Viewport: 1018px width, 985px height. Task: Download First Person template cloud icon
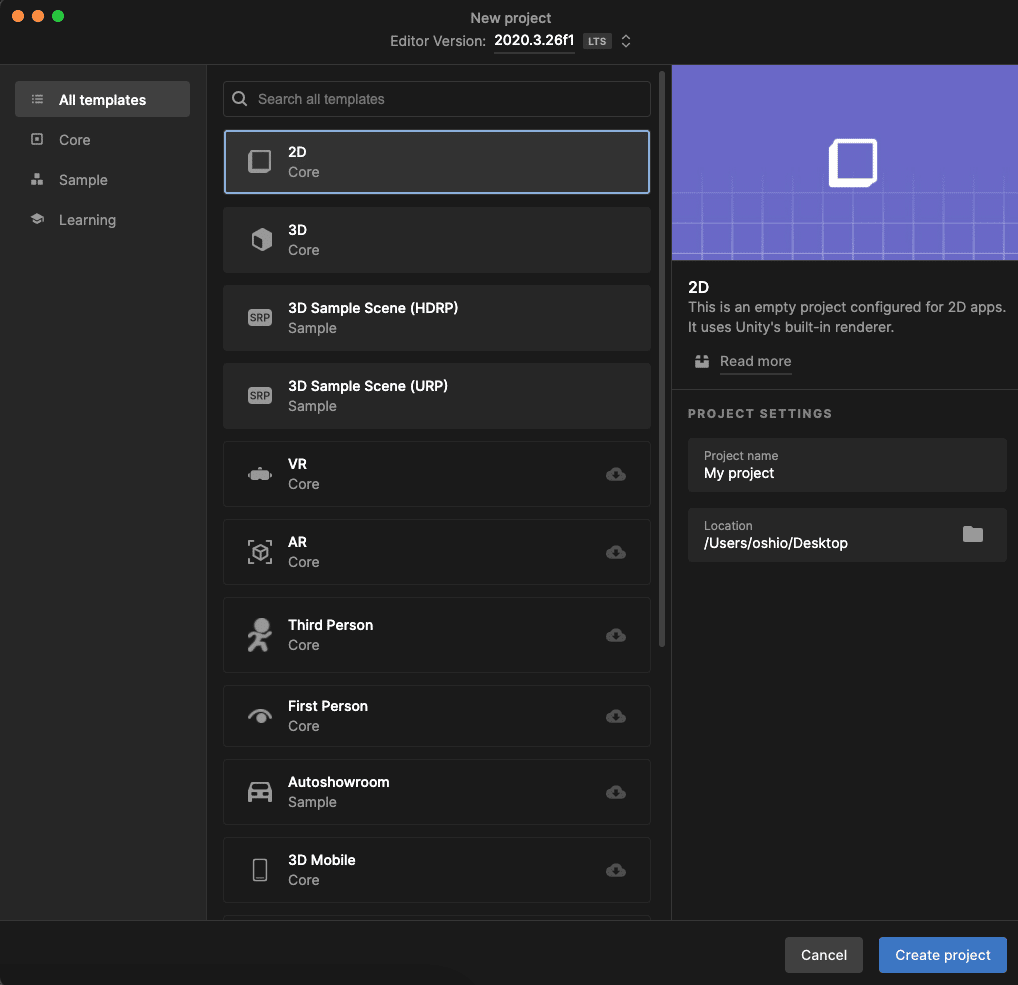[x=615, y=717]
